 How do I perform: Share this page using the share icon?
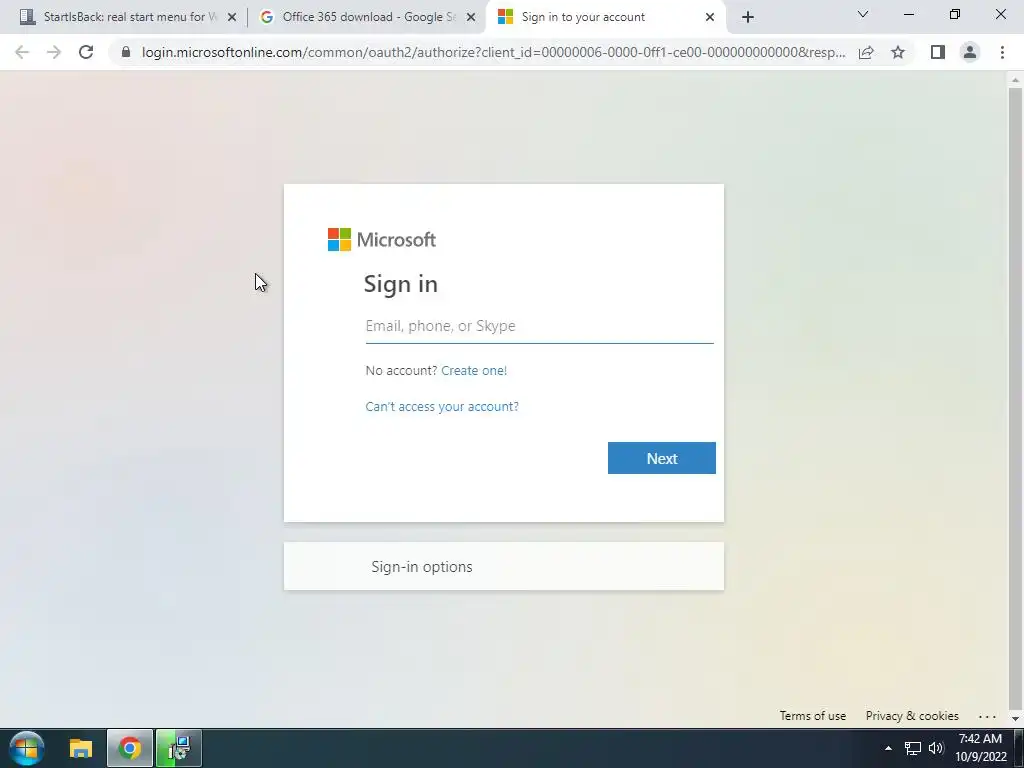[866, 52]
